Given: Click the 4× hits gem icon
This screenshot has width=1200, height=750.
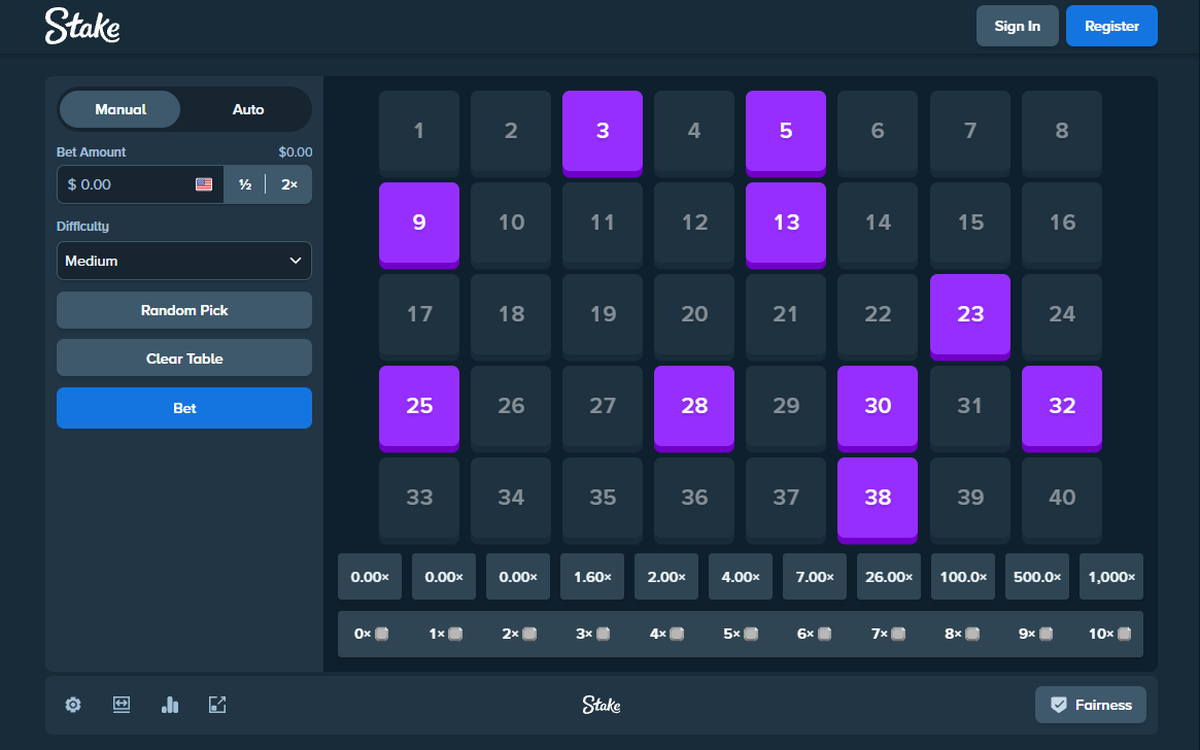Looking at the screenshot, I should (677, 634).
